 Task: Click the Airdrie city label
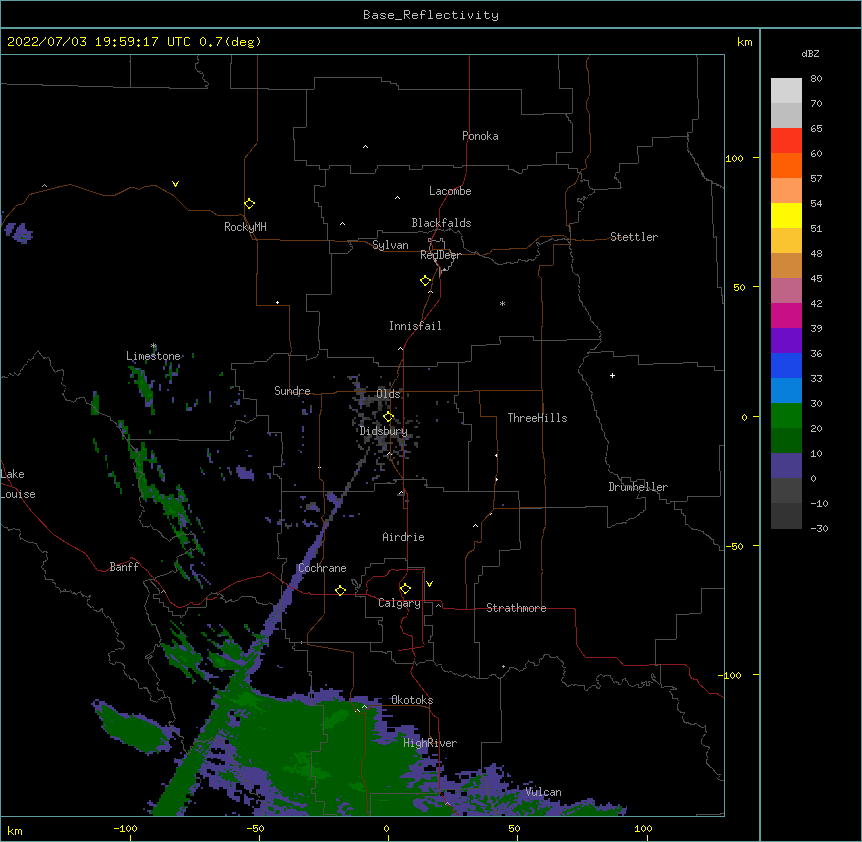point(403,537)
